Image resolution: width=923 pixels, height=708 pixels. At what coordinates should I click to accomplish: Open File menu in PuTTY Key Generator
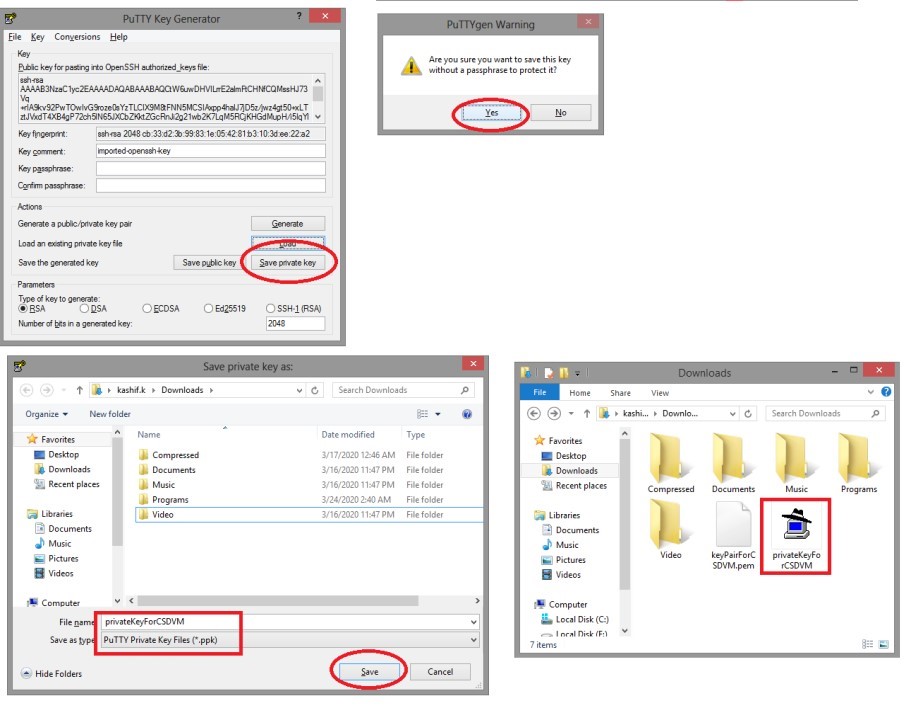click(15, 36)
